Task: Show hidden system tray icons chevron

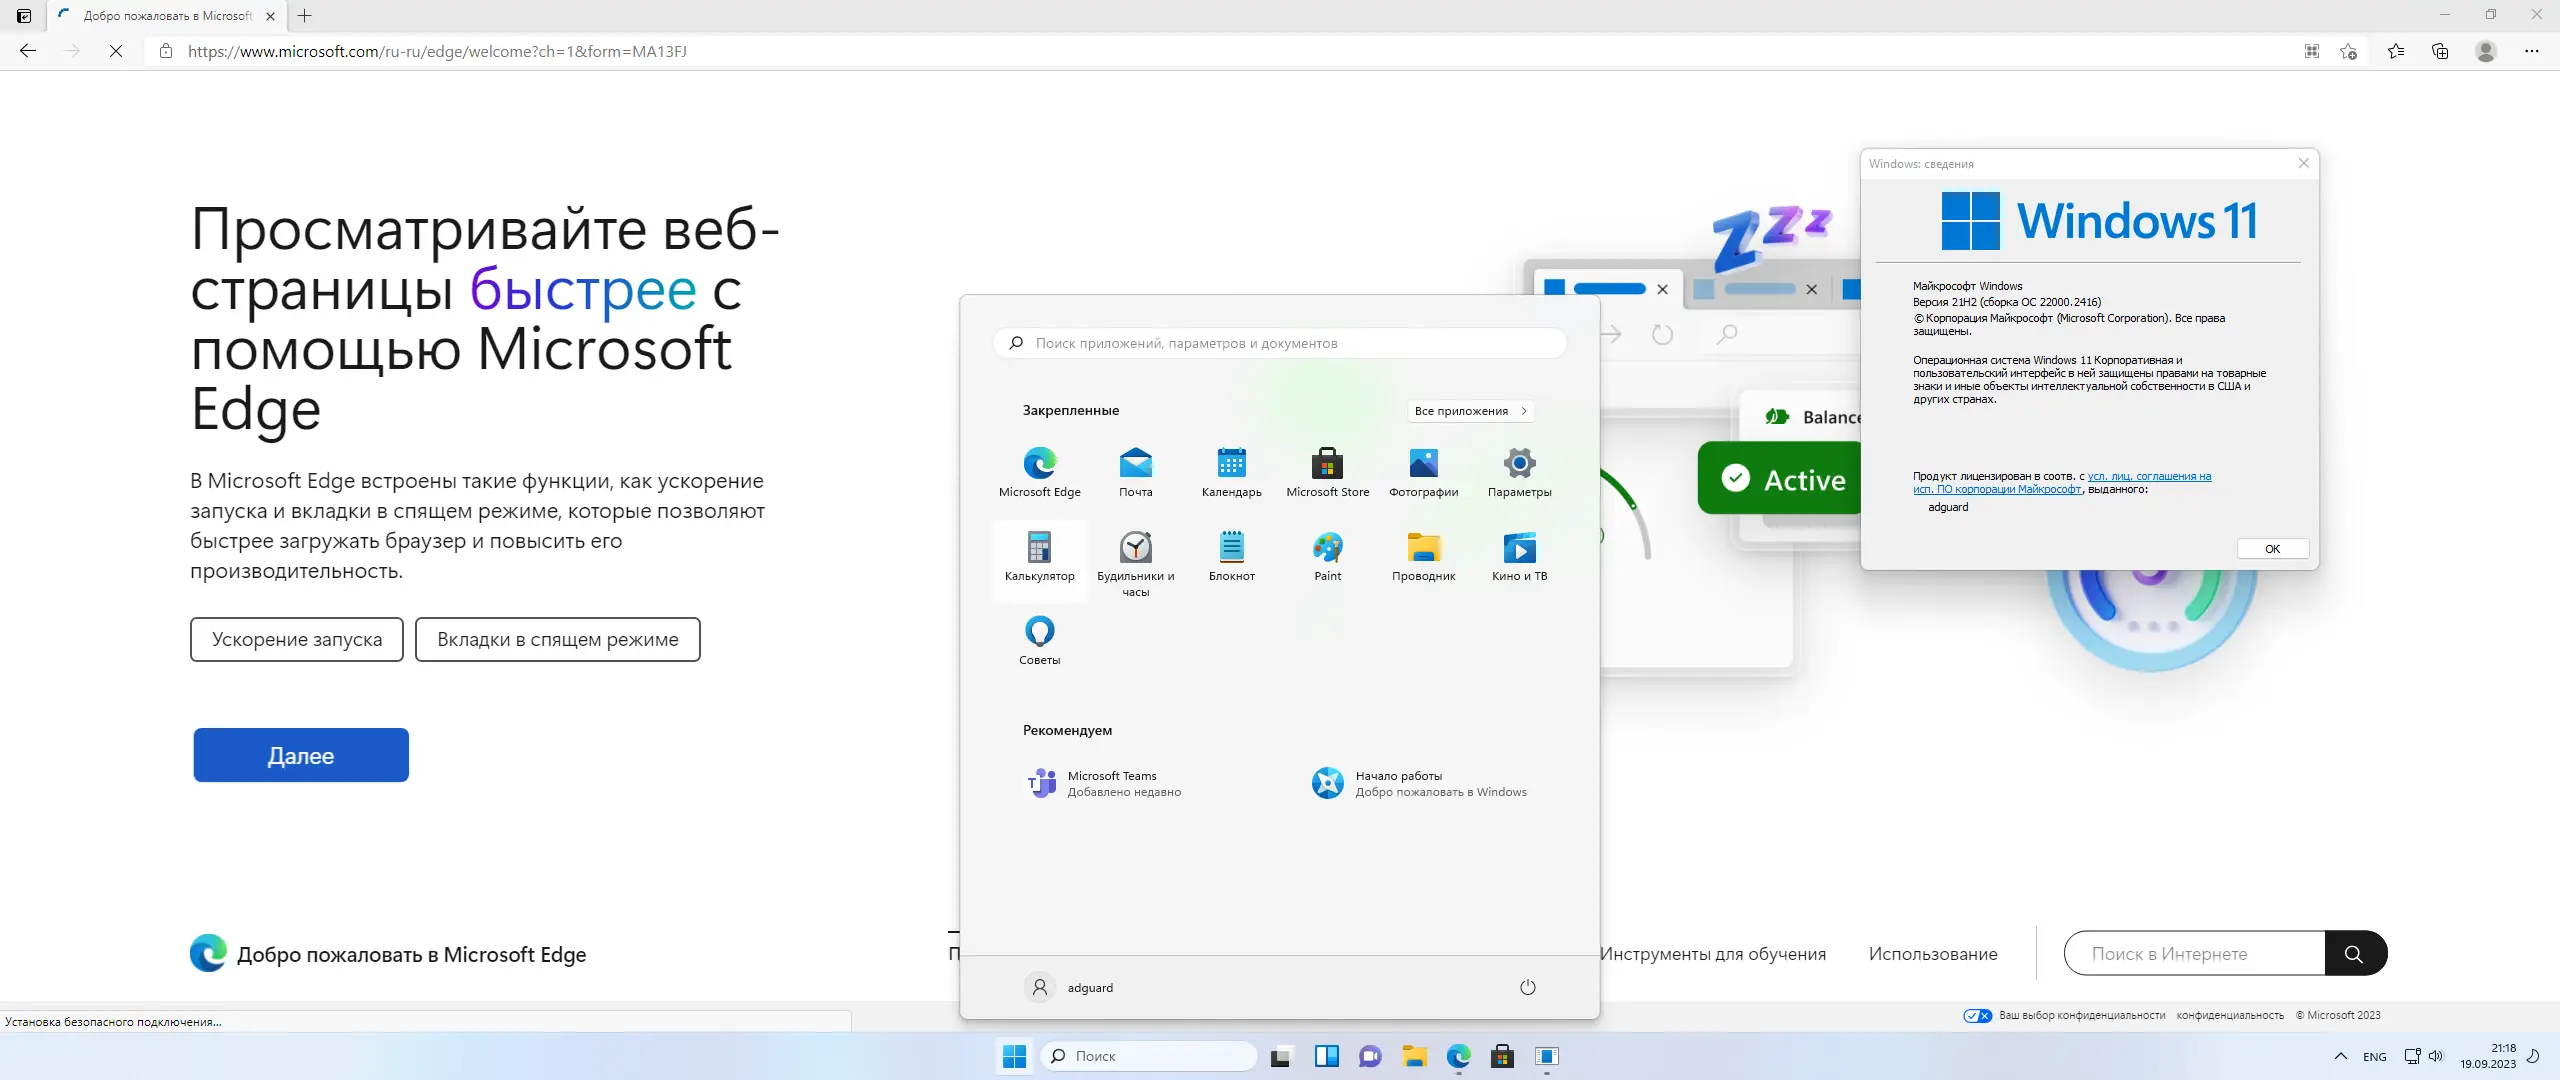Action: point(2340,1057)
